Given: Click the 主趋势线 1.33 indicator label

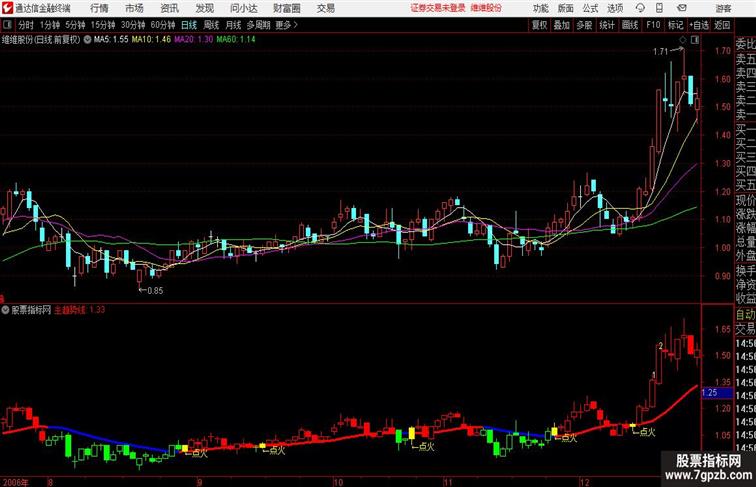Looking at the screenshot, I should [x=79, y=310].
